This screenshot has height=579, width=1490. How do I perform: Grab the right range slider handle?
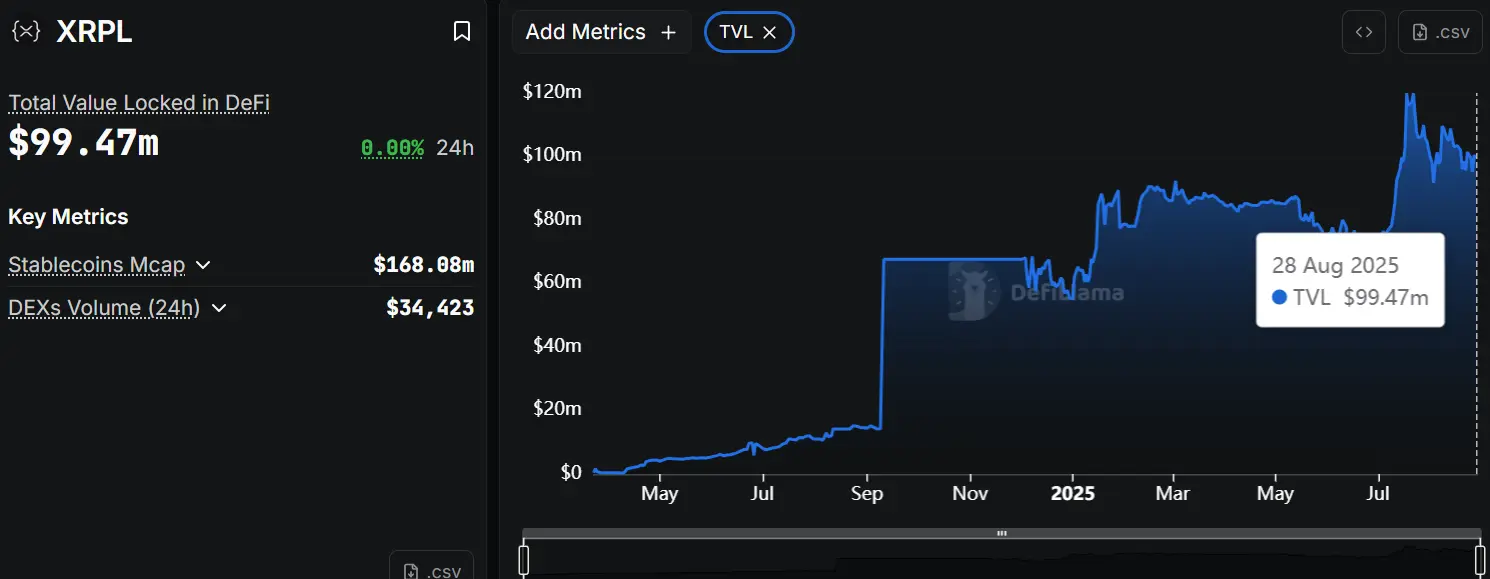point(1480,559)
